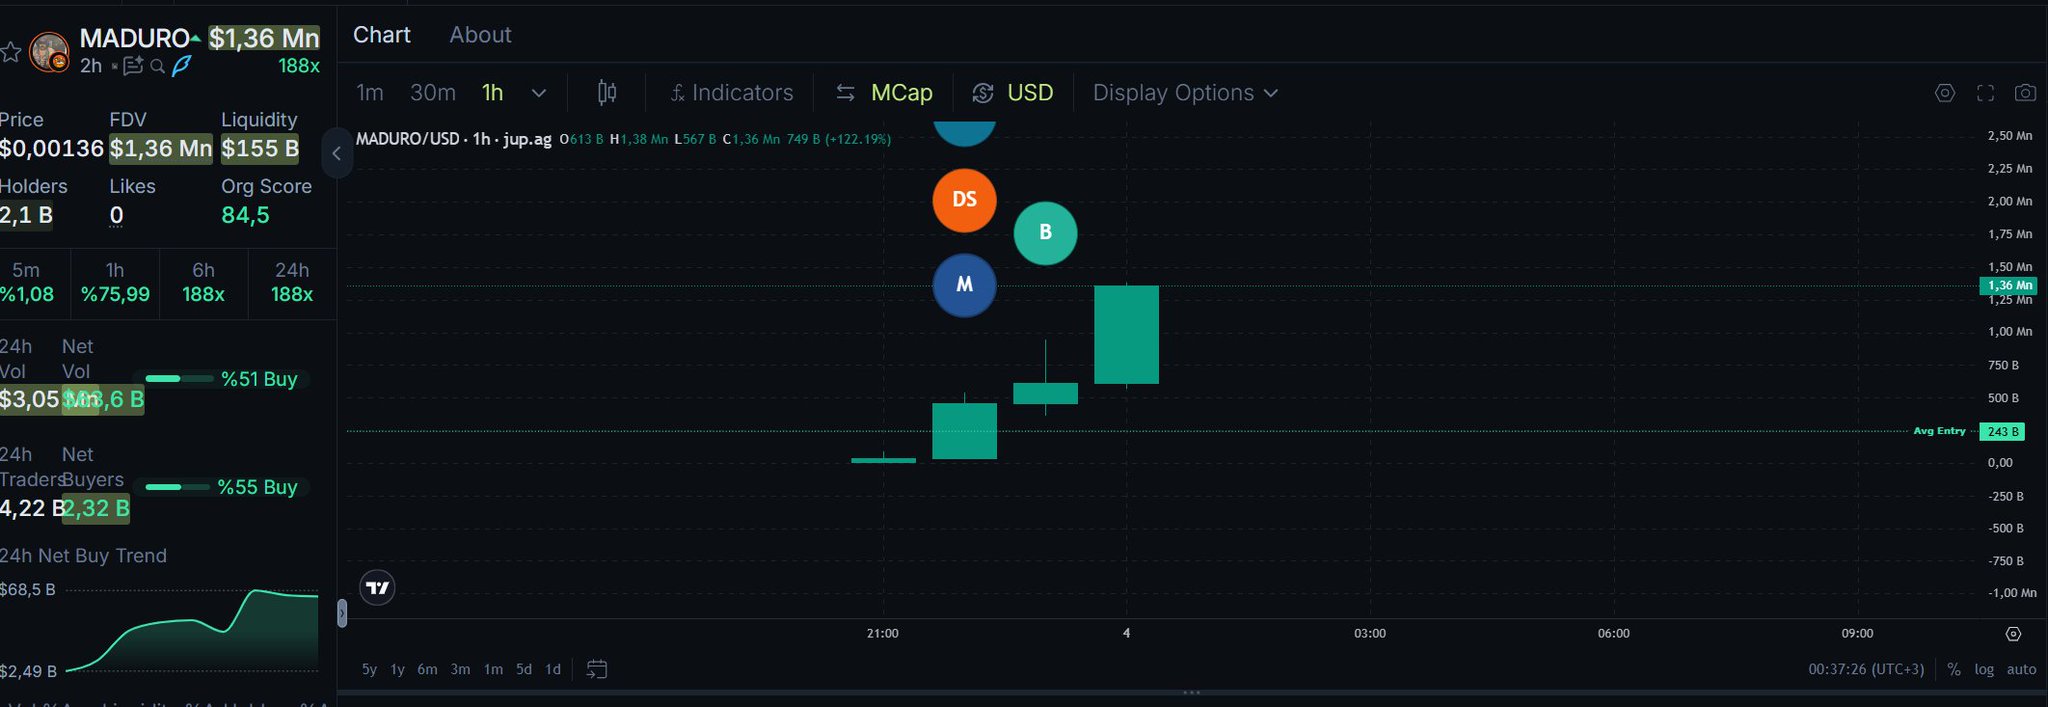Toggle log scale on price axis
Screen dimensions: 2048x707
(x=1984, y=669)
